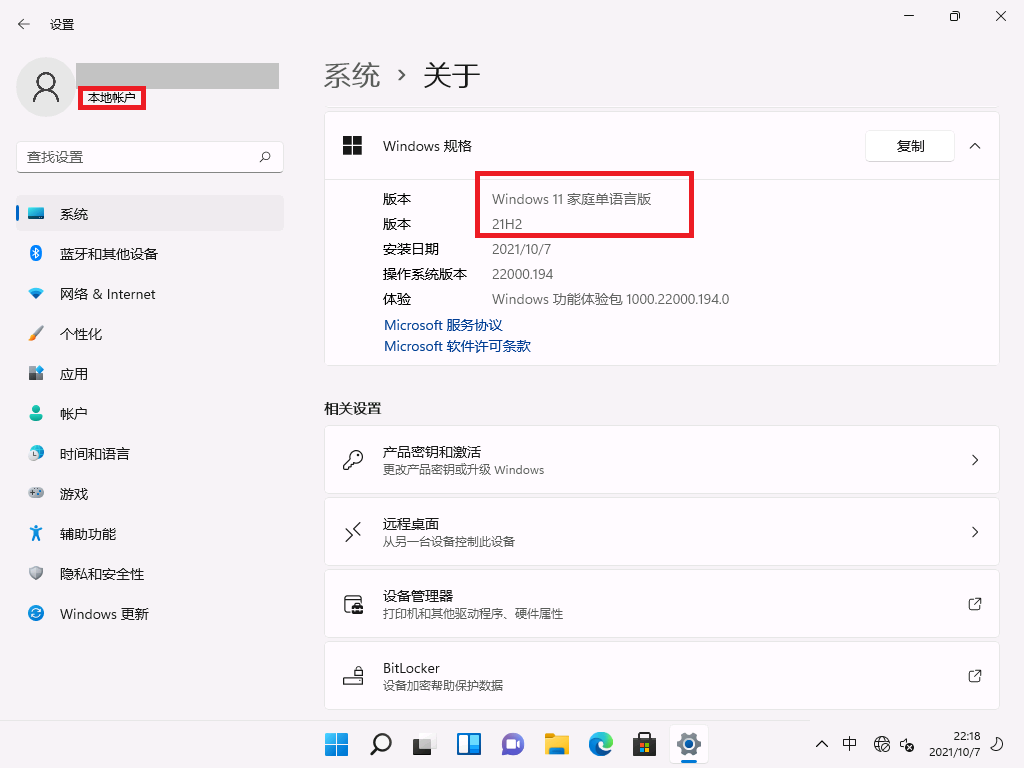
Task: Click the user avatar picture
Action: [x=46, y=87]
